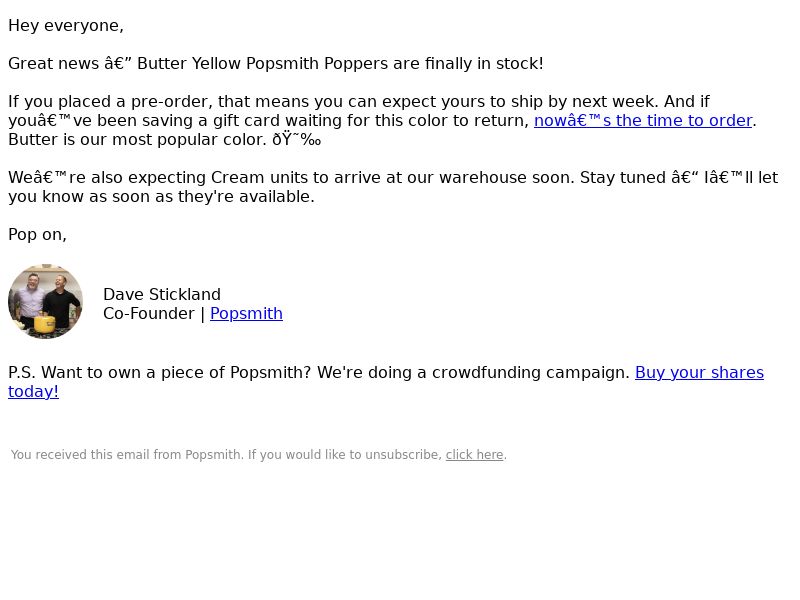The height and width of the screenshot is (600, 800).
Task: Click the garbled emoji characters after "popular color."
Action: coord(296,140)
